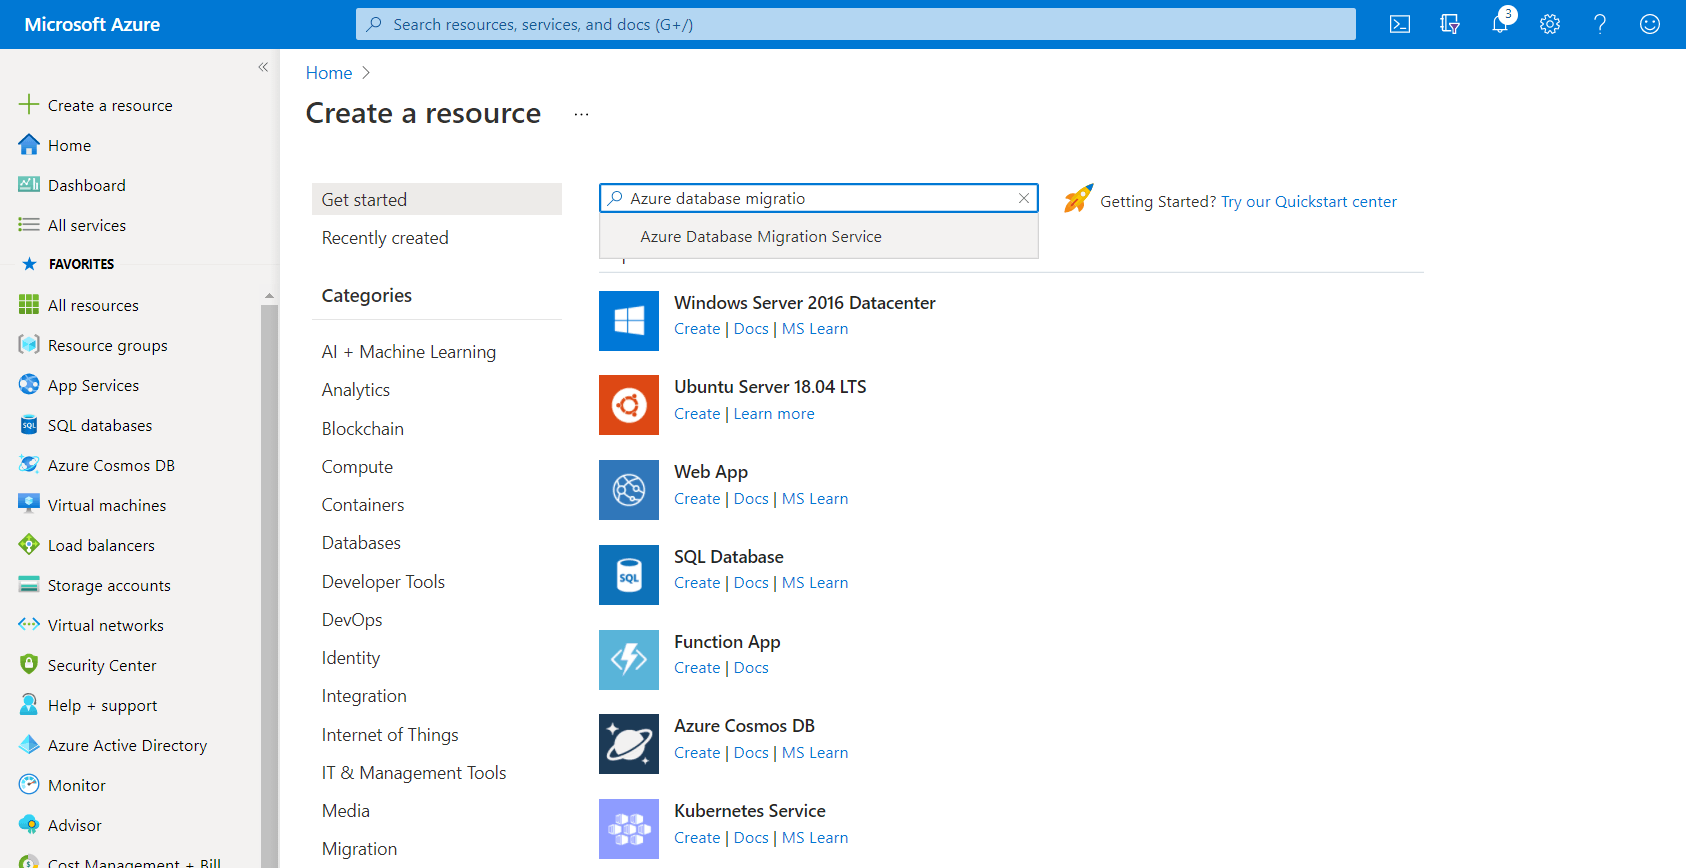Screen dimensions: 1686x868
Task: Open the Help question mark icon
Action: pyautogui.click(x=1600, y=24)
